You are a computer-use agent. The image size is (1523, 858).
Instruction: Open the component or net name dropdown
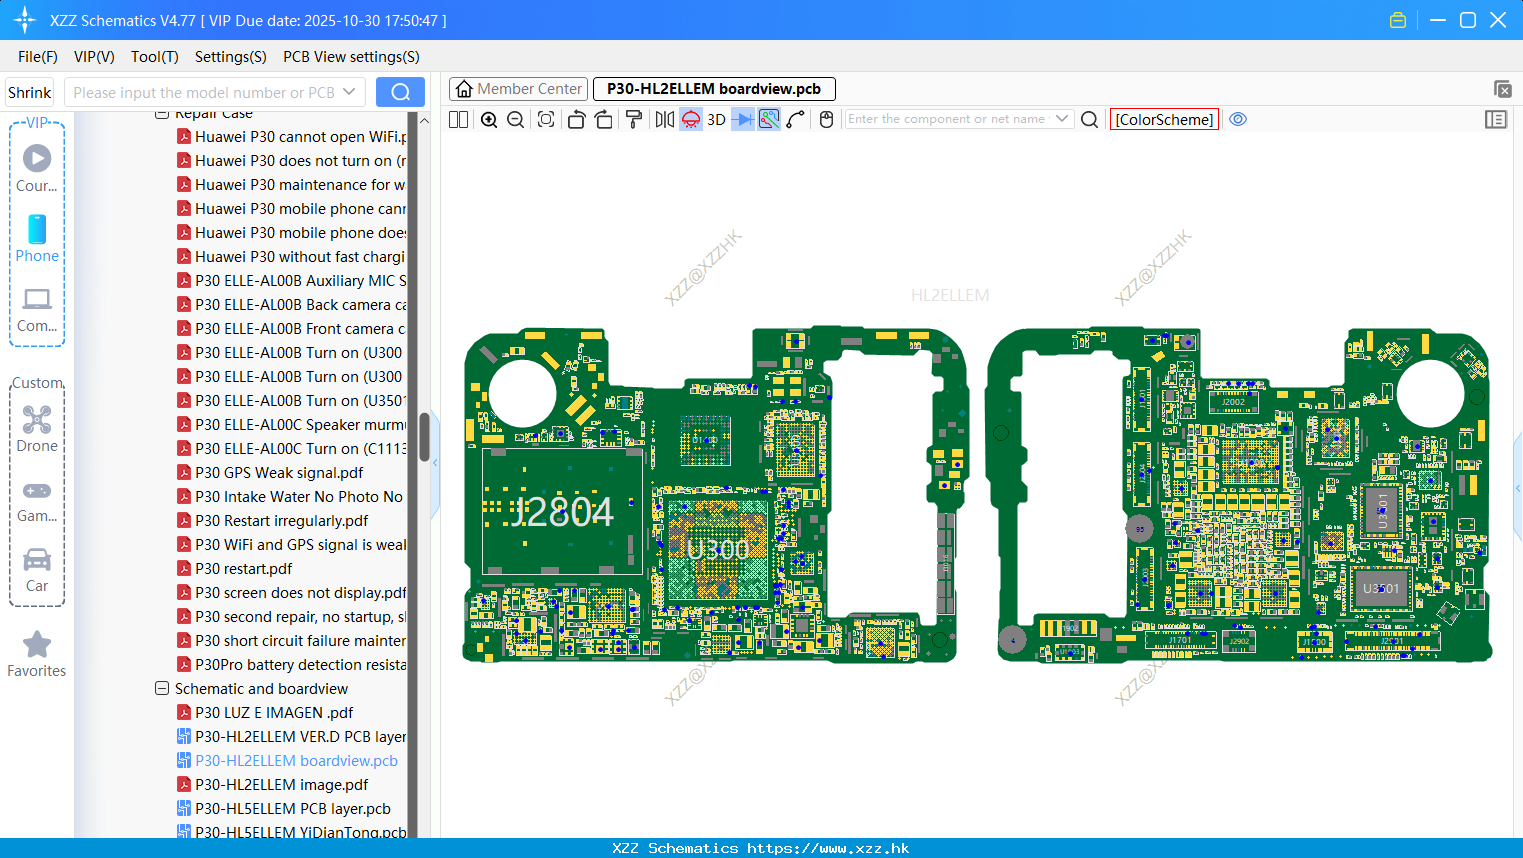(x=1062, y=119)
